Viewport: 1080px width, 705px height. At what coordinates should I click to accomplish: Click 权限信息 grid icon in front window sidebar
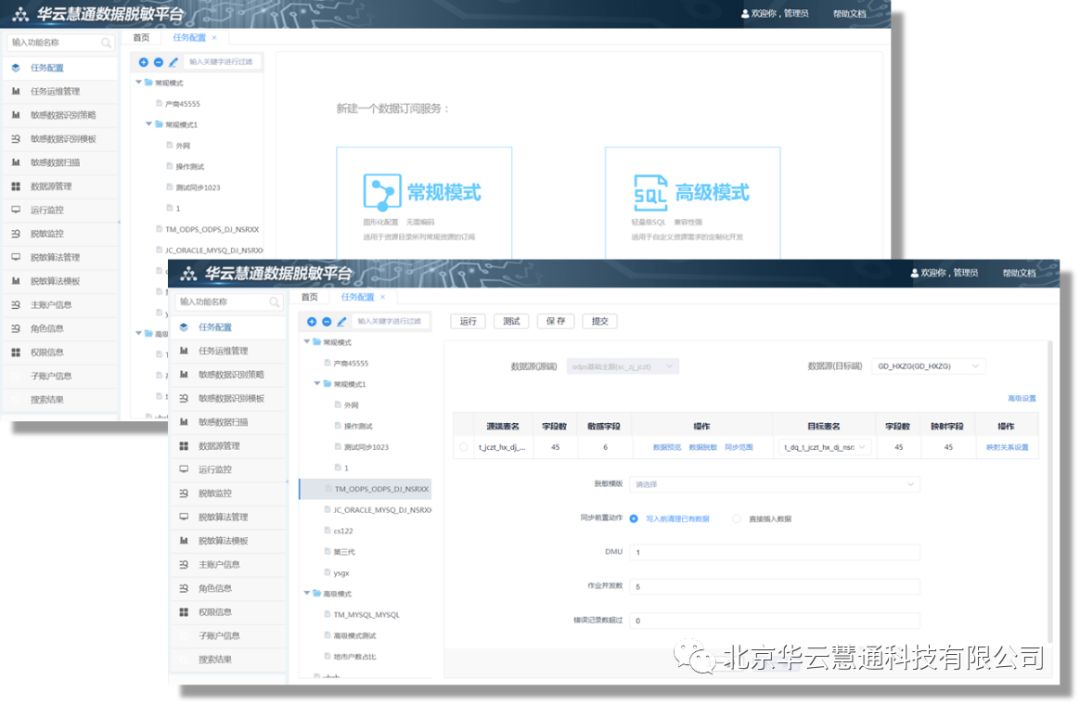184,612
